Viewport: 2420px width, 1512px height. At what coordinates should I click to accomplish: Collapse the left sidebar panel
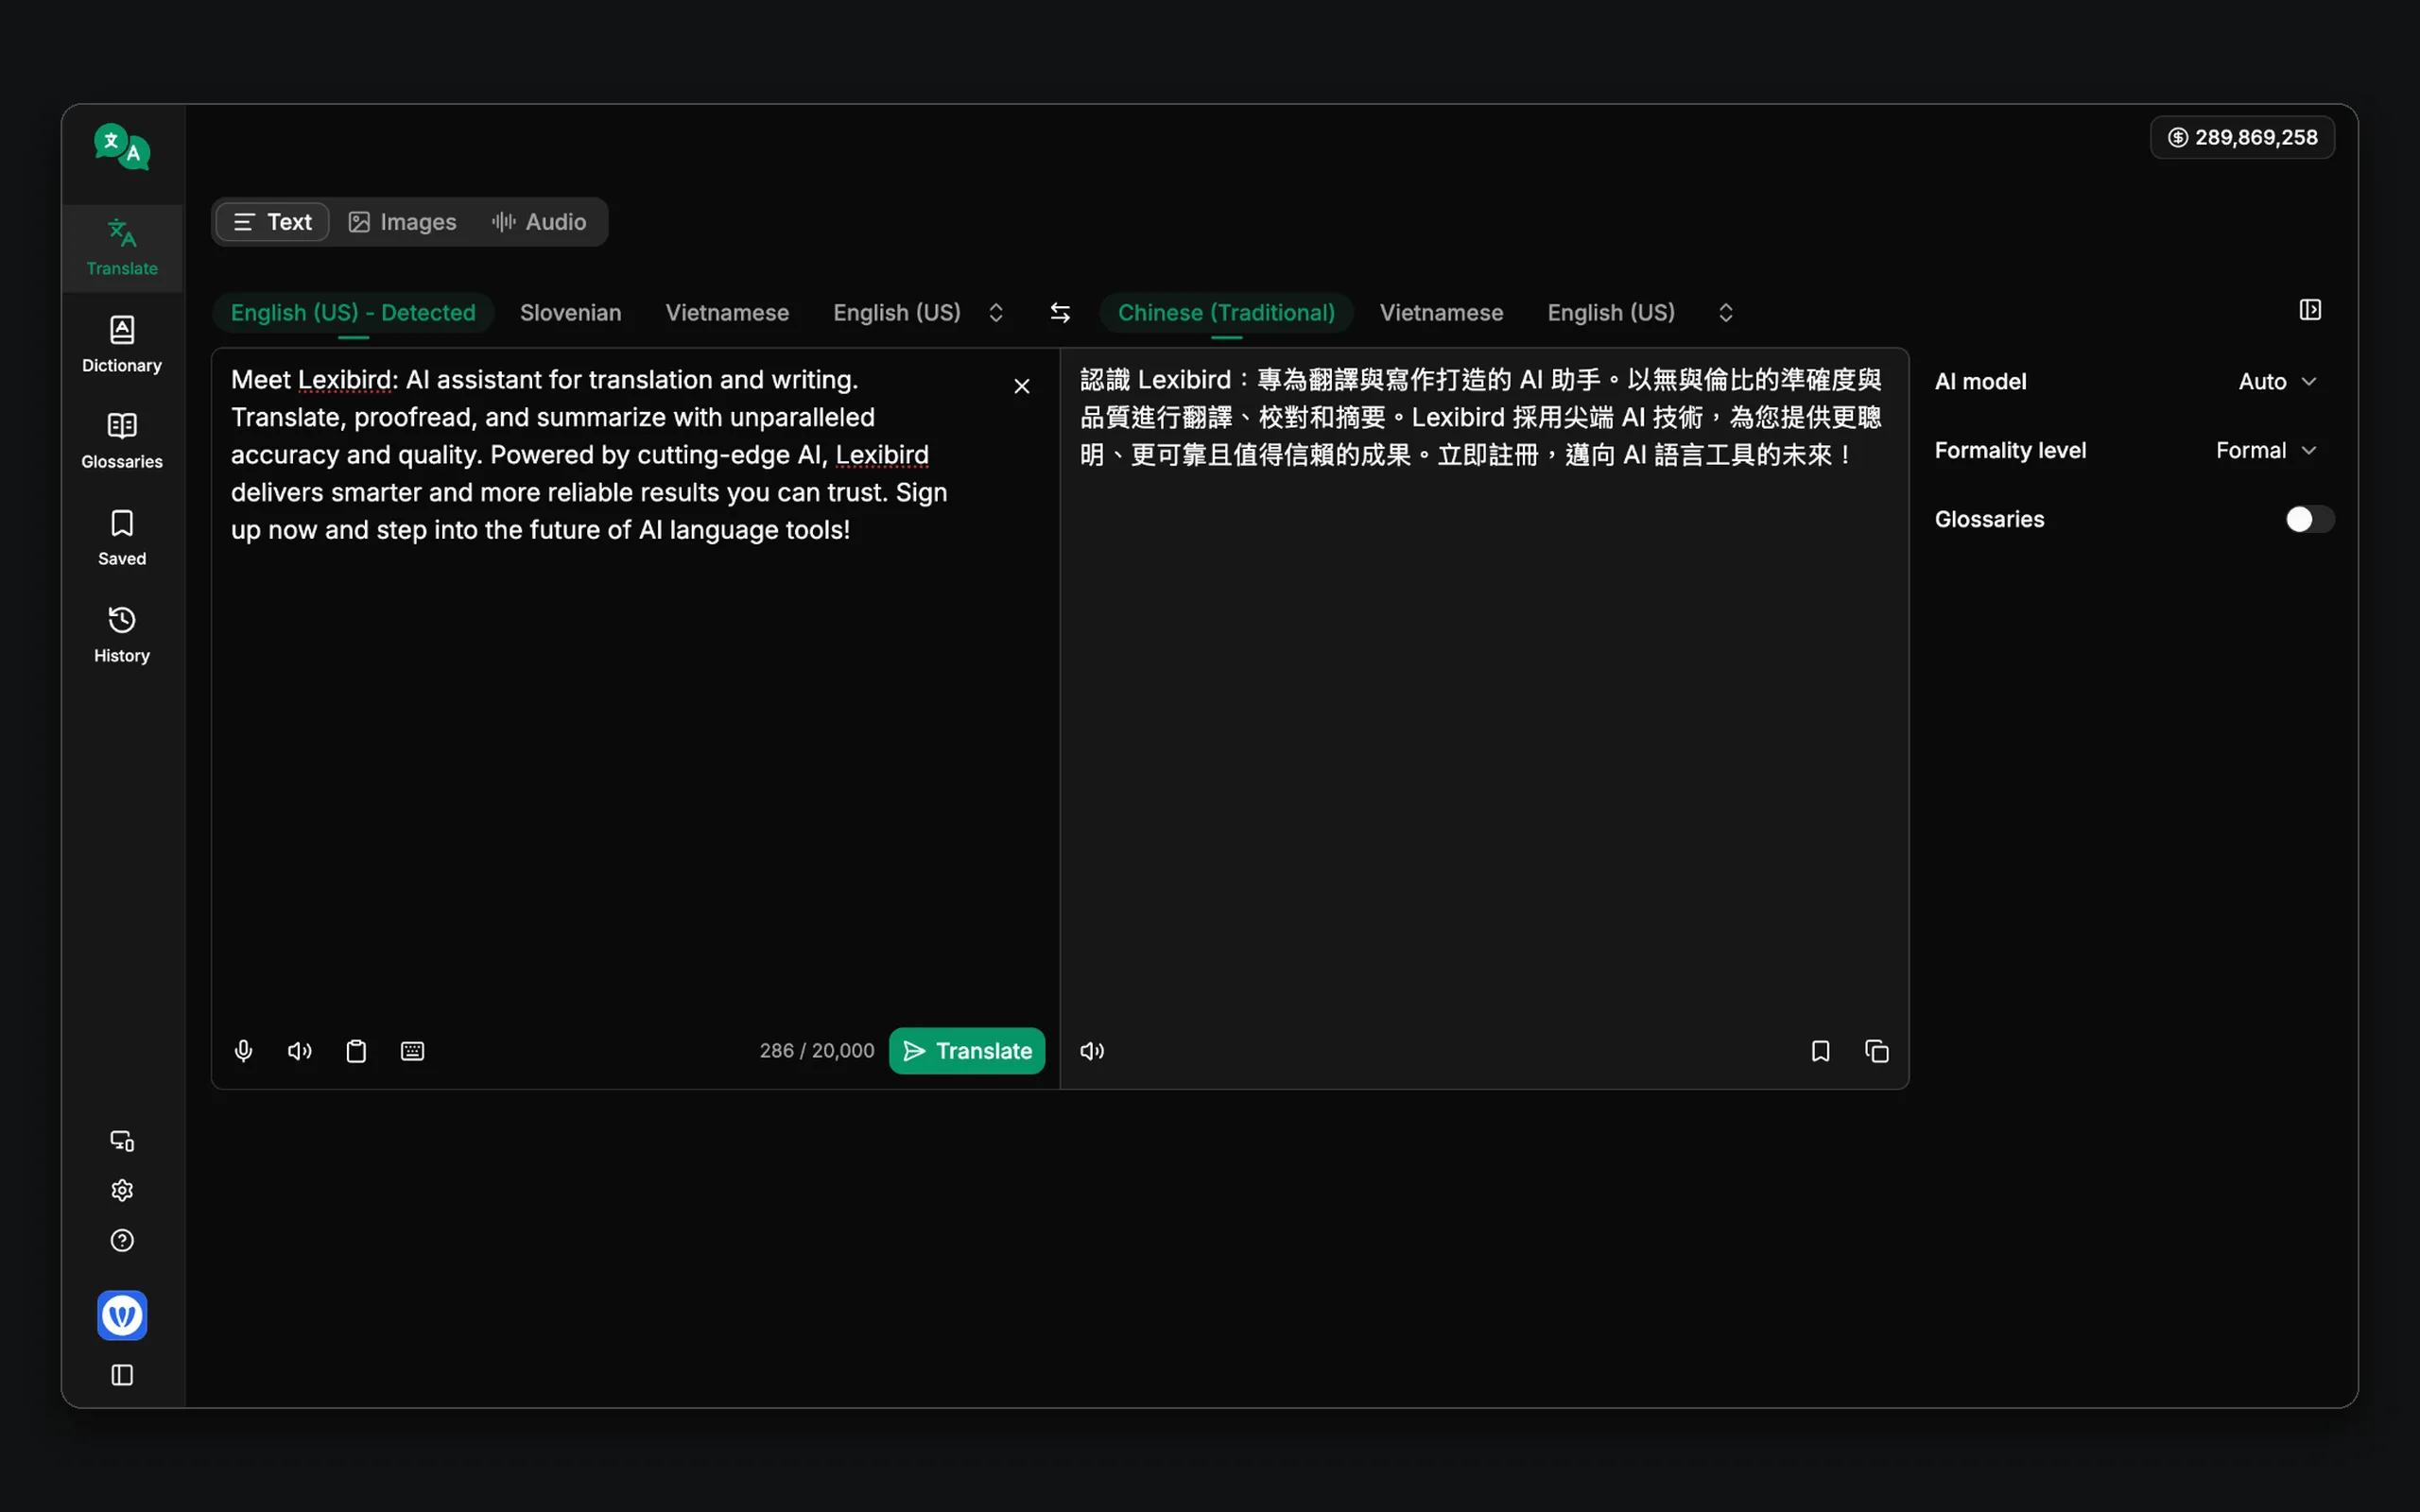(122, 1375)
